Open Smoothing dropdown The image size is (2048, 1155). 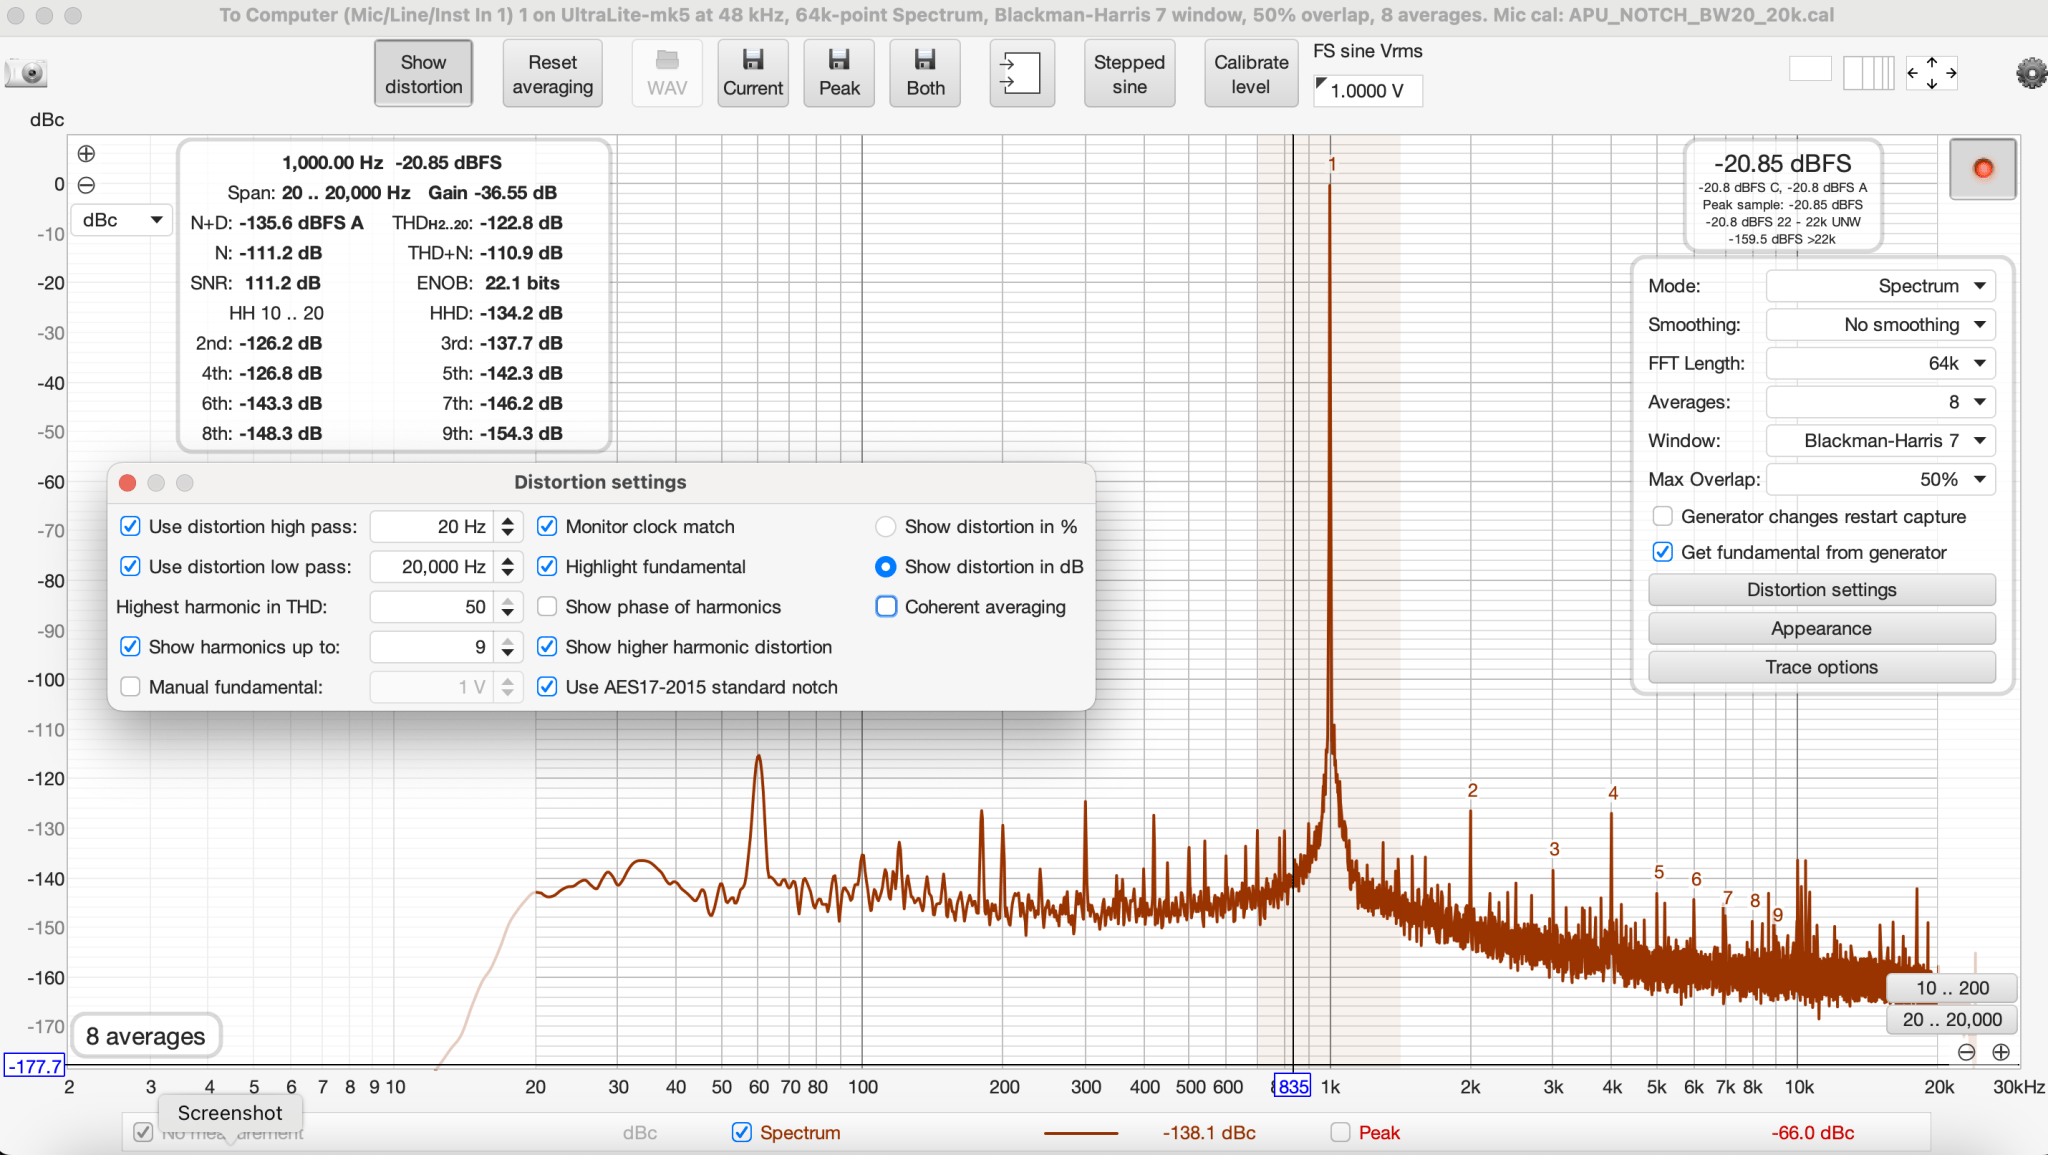[x=1880, y=325]
